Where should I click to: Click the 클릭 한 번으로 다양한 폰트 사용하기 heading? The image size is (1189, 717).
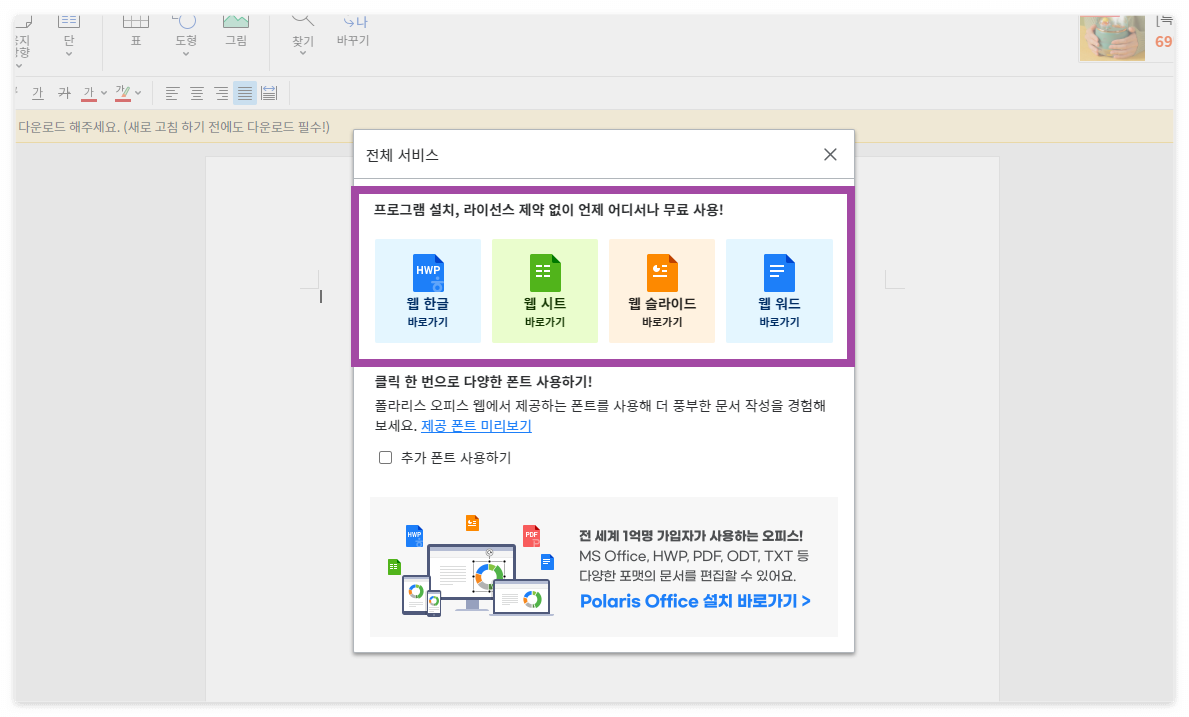pos(483,382)
